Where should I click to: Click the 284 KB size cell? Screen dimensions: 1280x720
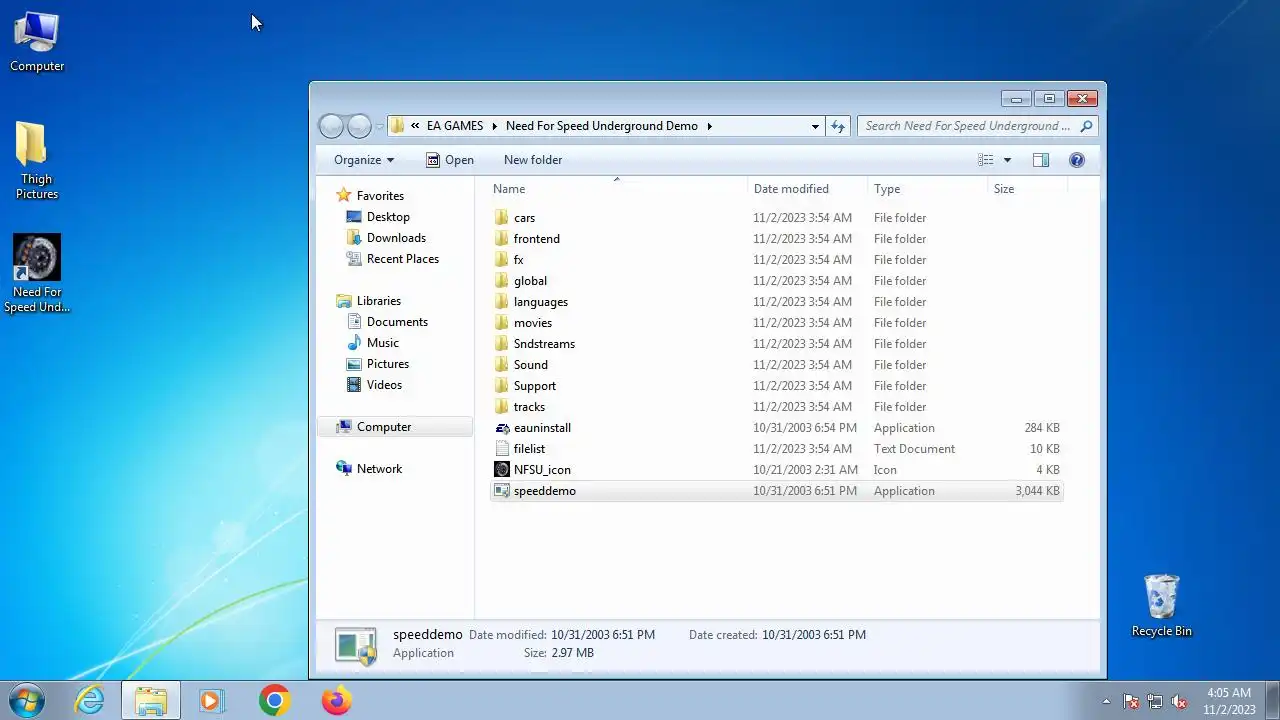(1042, 428)
